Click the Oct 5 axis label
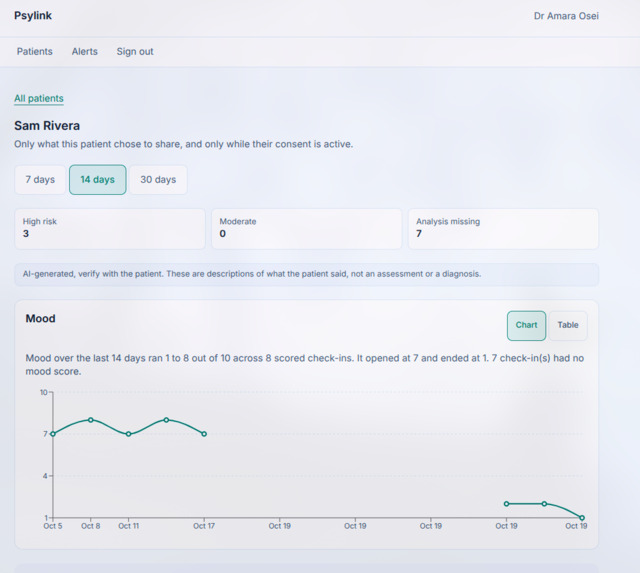This screenshot has height=573, width=640. pyautogui.click(x=53, y=526)
